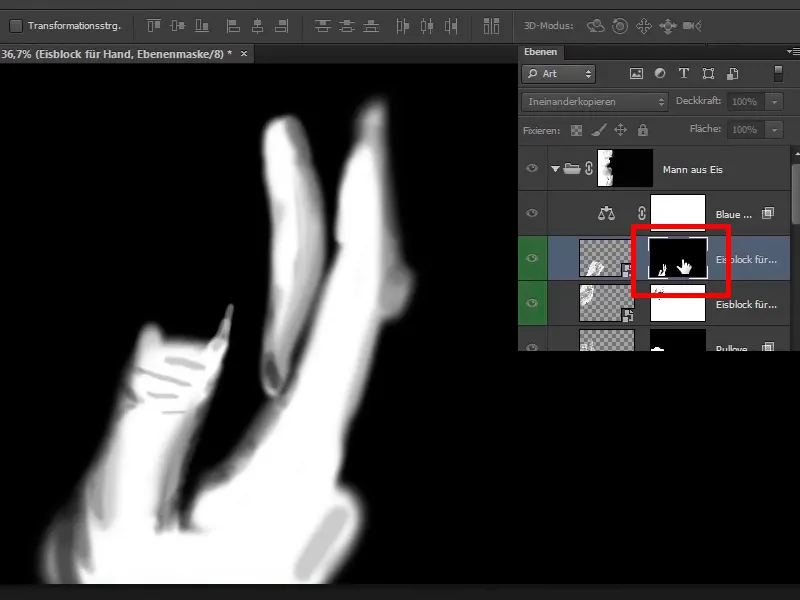Align right edges of layers
800x600 pixels.
coord(282,26)
